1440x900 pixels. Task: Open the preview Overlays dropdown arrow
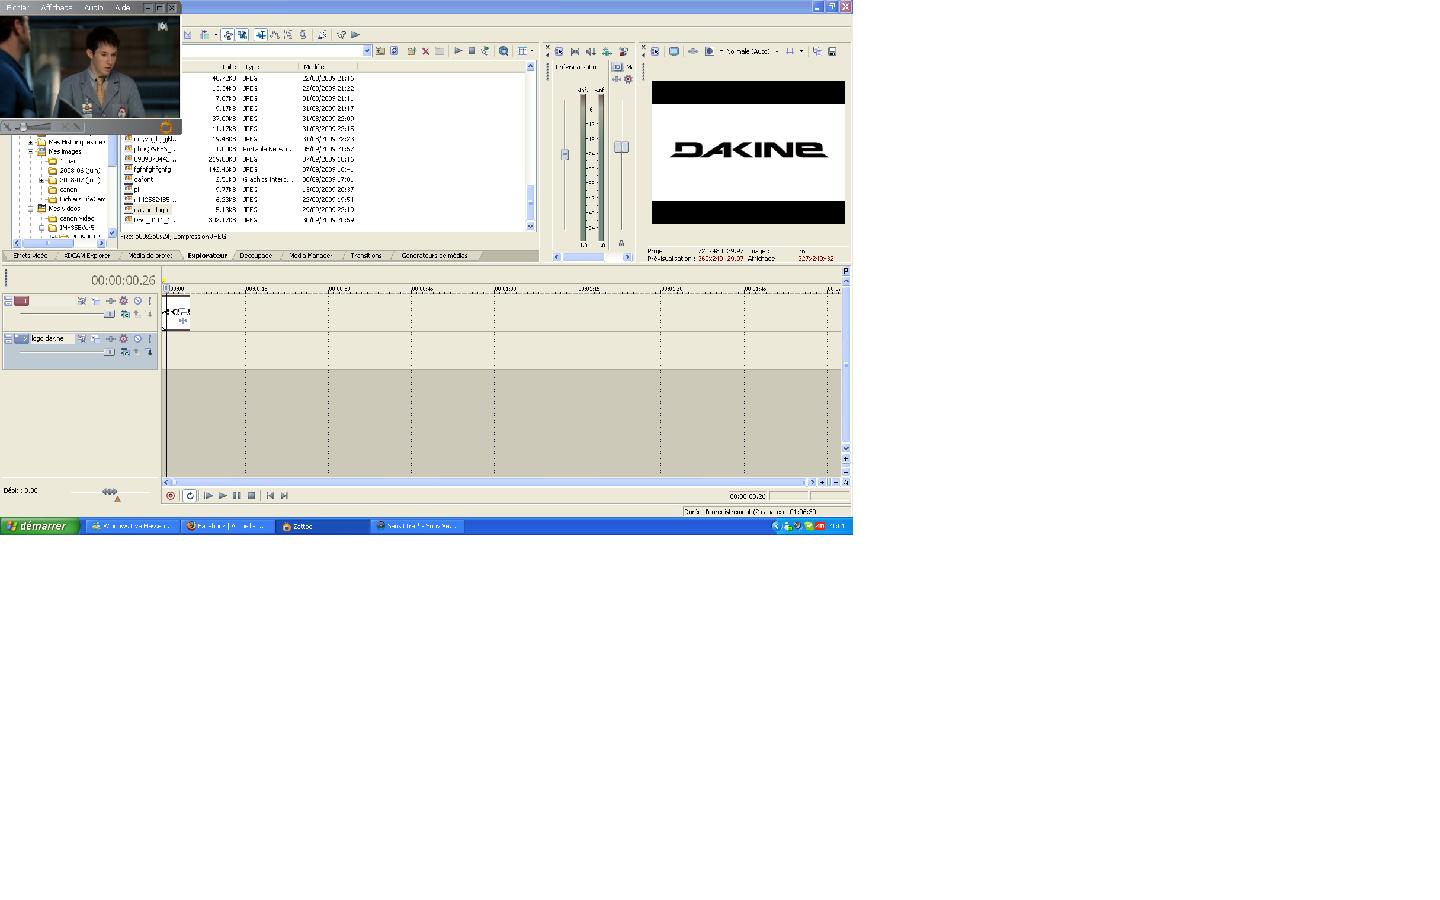click(801, 51)
